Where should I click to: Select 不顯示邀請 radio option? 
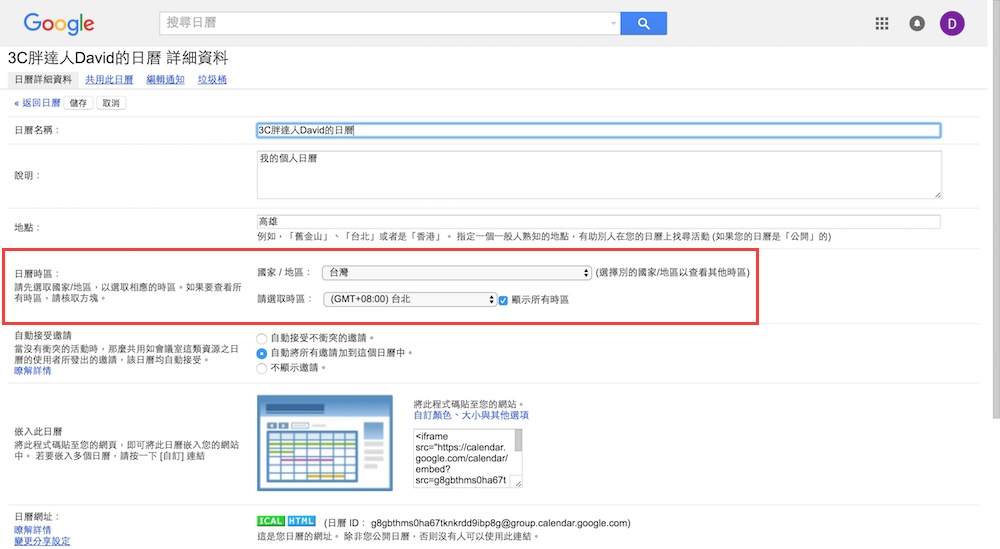262,367
